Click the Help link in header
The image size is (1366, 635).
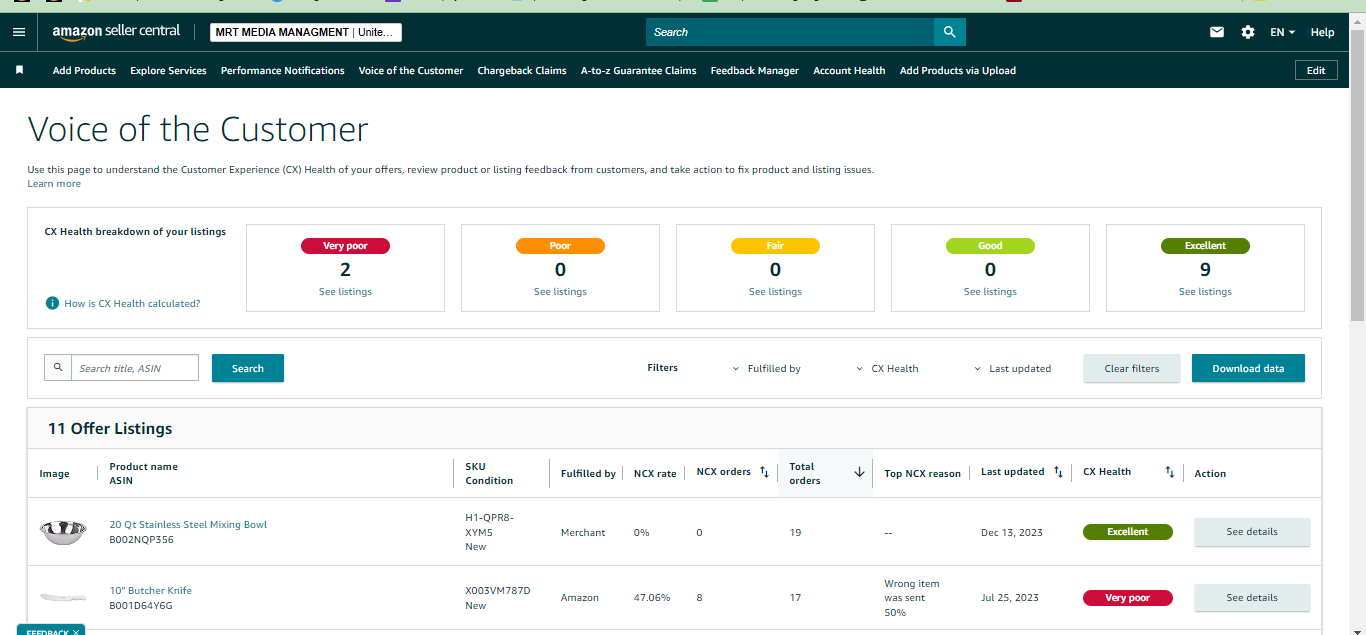[1322, 32]
